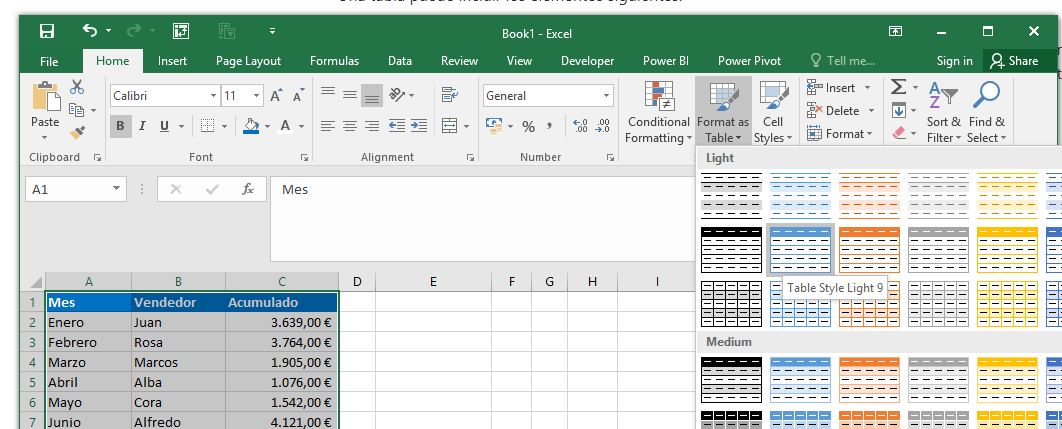Decrease font size with small A icon

point(298,96)
